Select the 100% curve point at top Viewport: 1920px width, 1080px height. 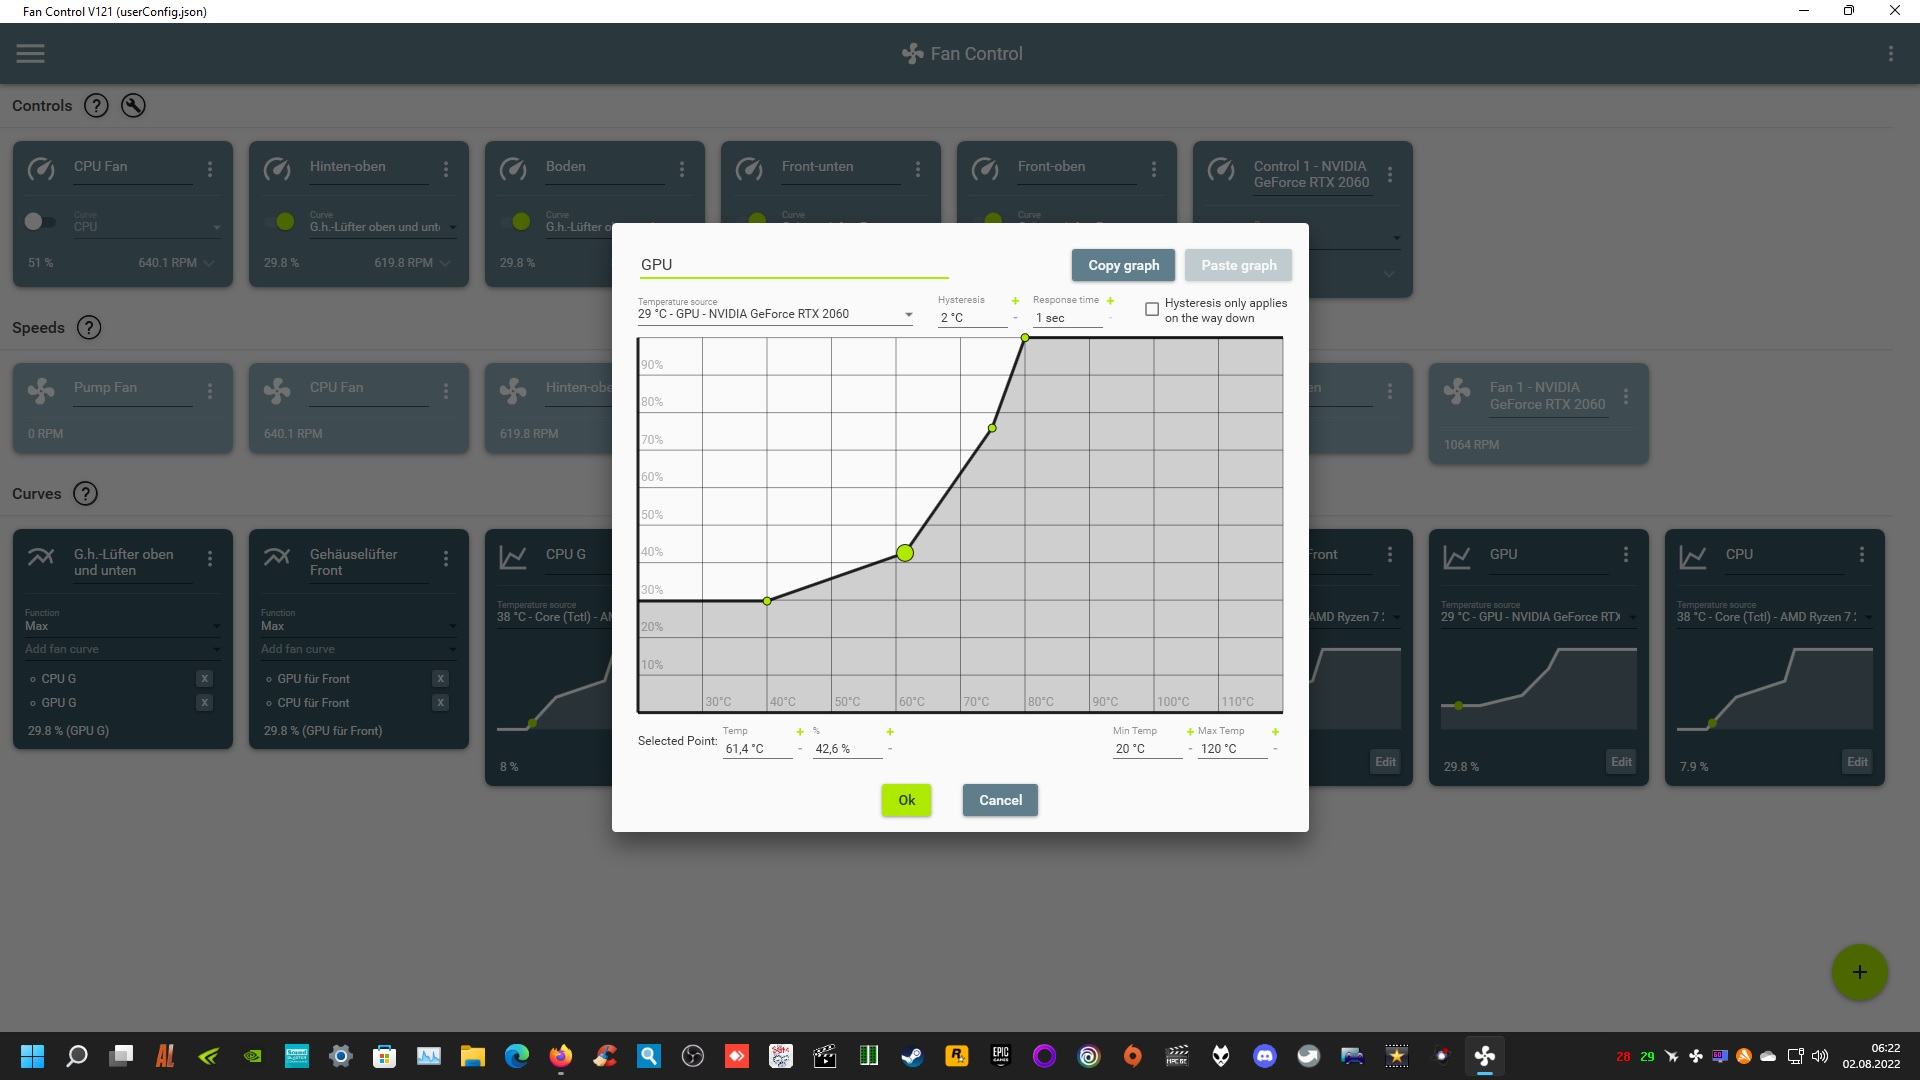coord(1025,338)
